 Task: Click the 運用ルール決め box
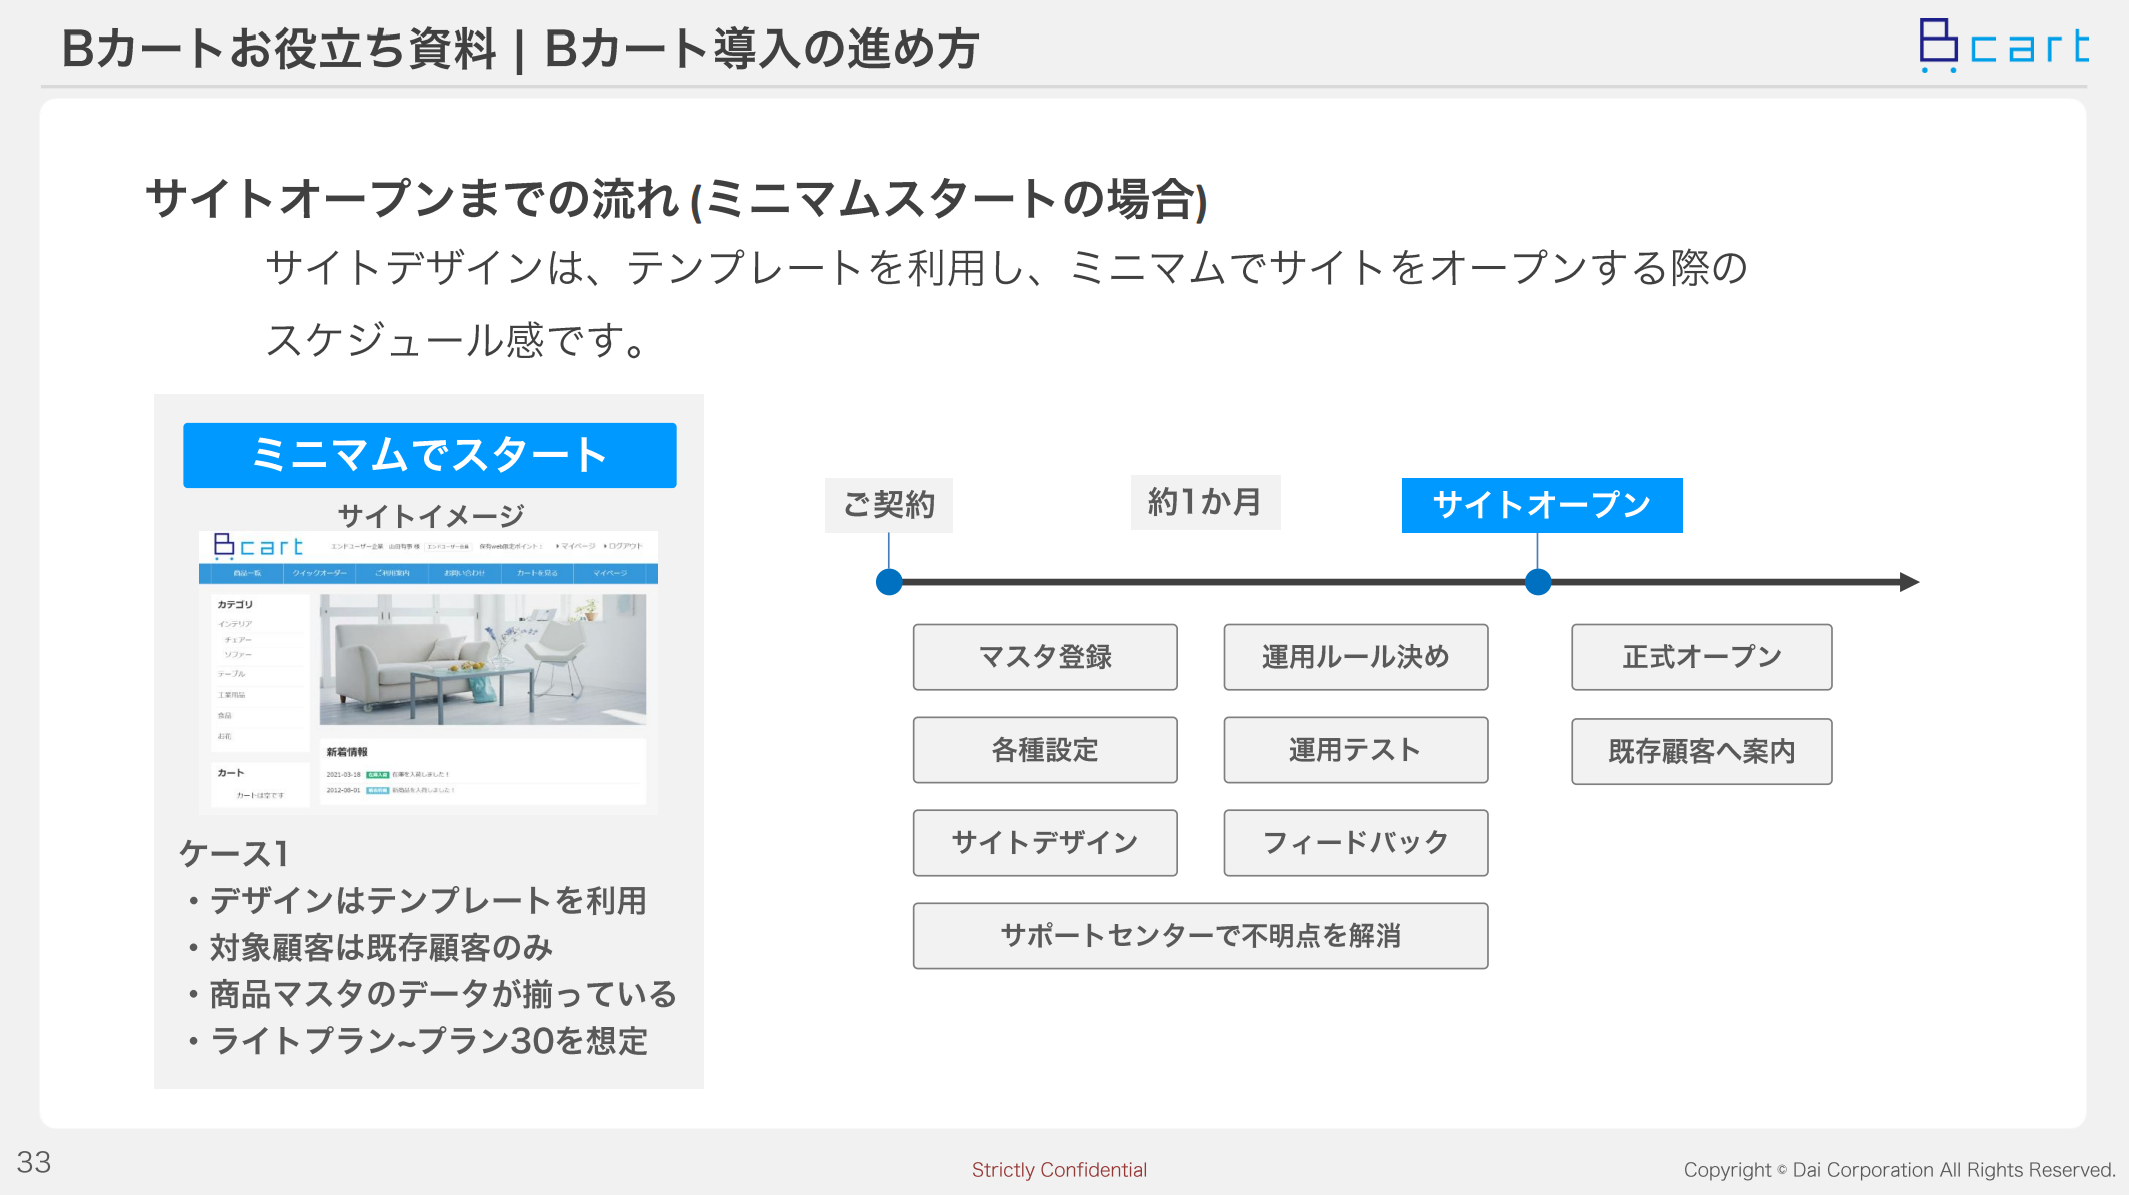[1356, 657]
